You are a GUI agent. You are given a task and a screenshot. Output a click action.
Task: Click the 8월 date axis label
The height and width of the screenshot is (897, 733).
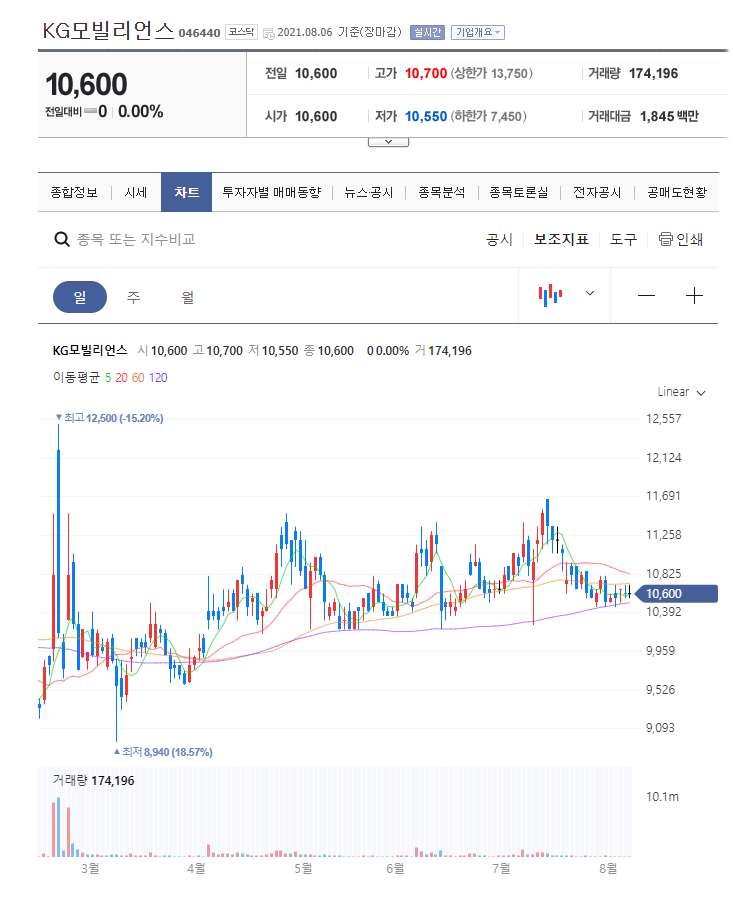pyautogui.click(x=608, y=868)
